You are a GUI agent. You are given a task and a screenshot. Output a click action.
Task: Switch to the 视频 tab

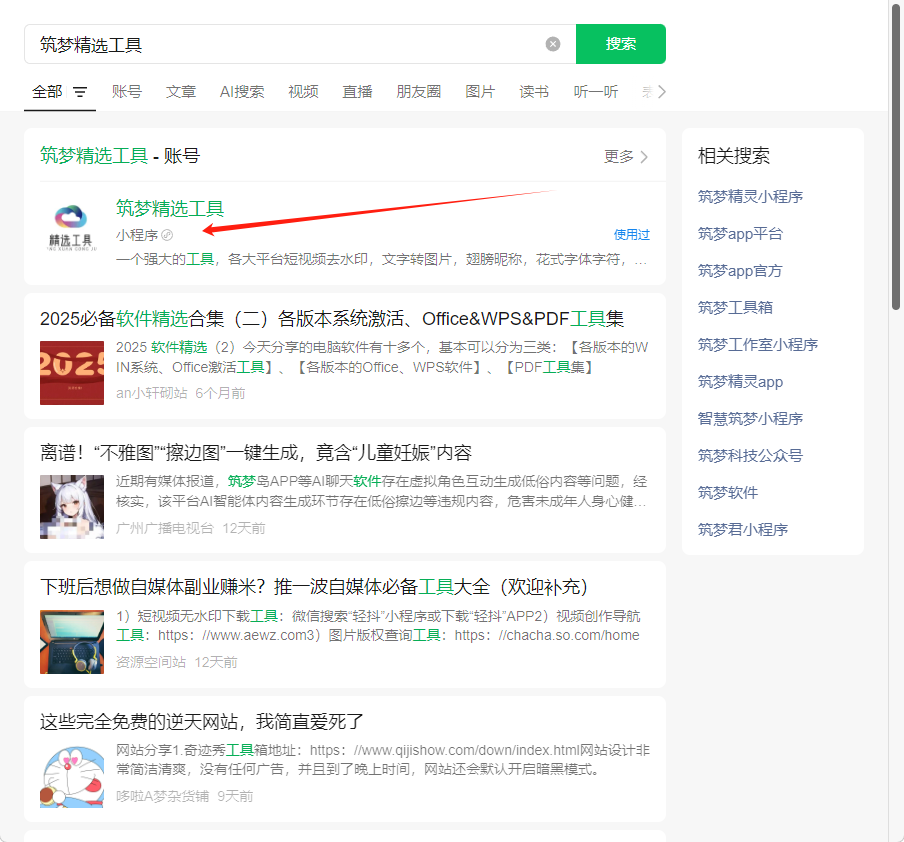coord(303,92)
